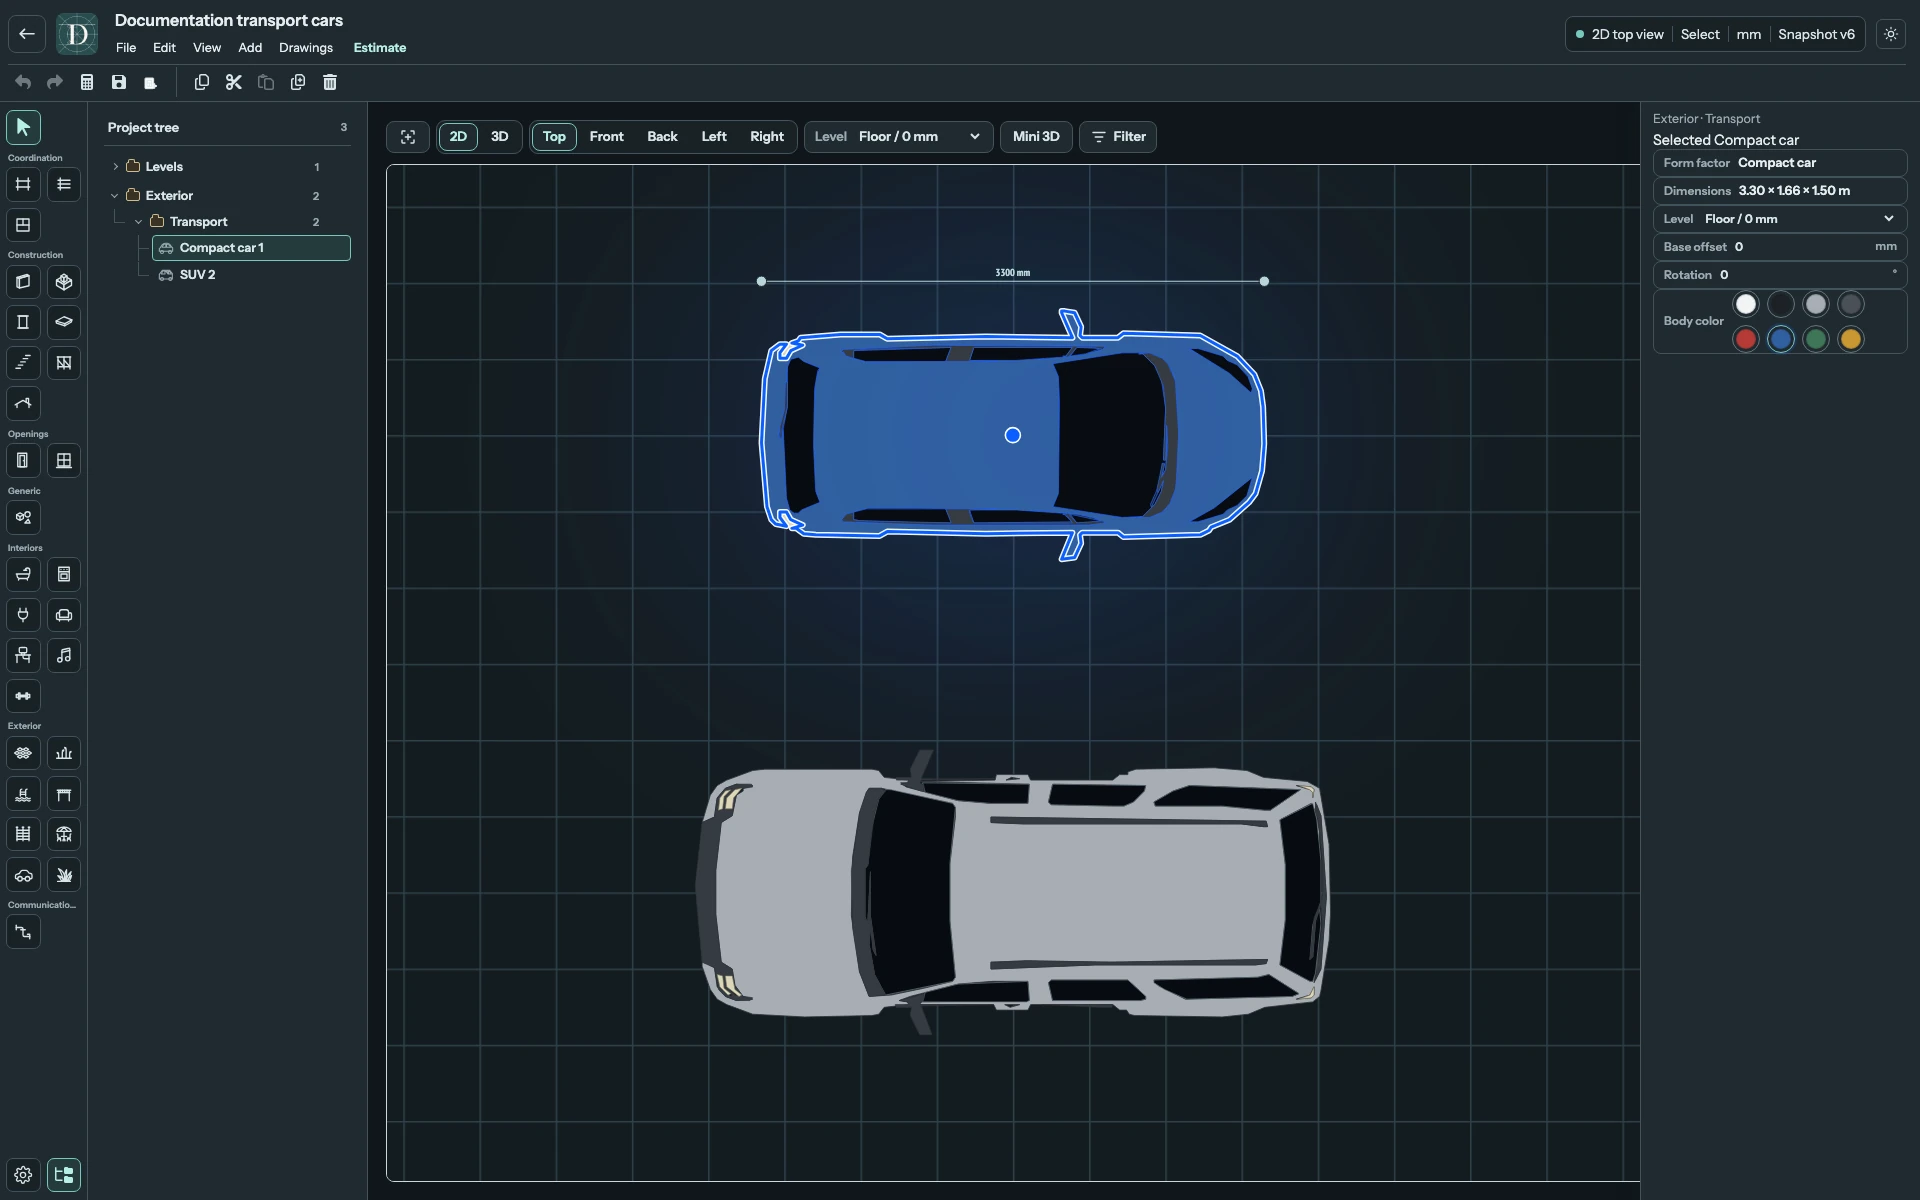
Task: Click Snapshot v6 in status bar
Action: 1816,34
